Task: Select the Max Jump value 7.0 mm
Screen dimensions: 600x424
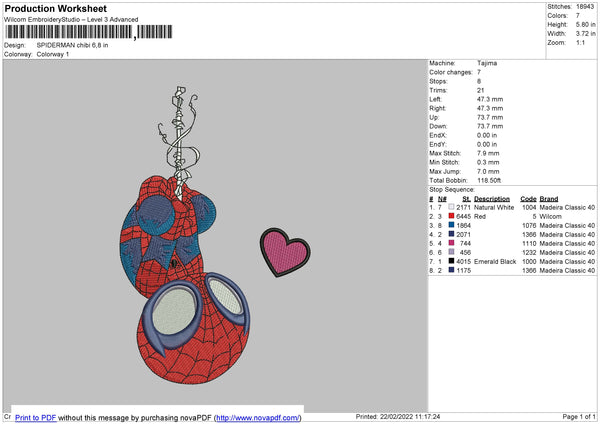Action: (x=488, y=171)
